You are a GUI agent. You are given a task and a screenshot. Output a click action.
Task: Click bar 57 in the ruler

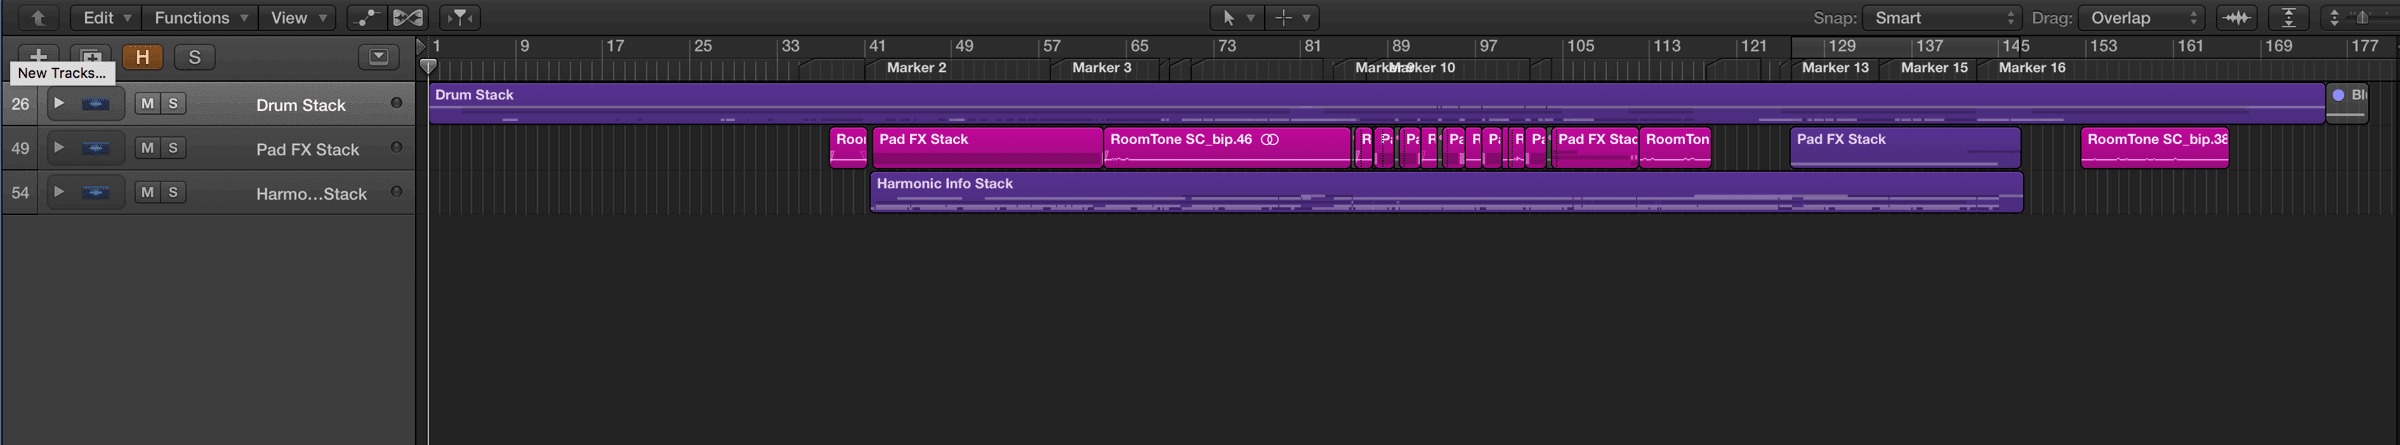point(1052,46)
